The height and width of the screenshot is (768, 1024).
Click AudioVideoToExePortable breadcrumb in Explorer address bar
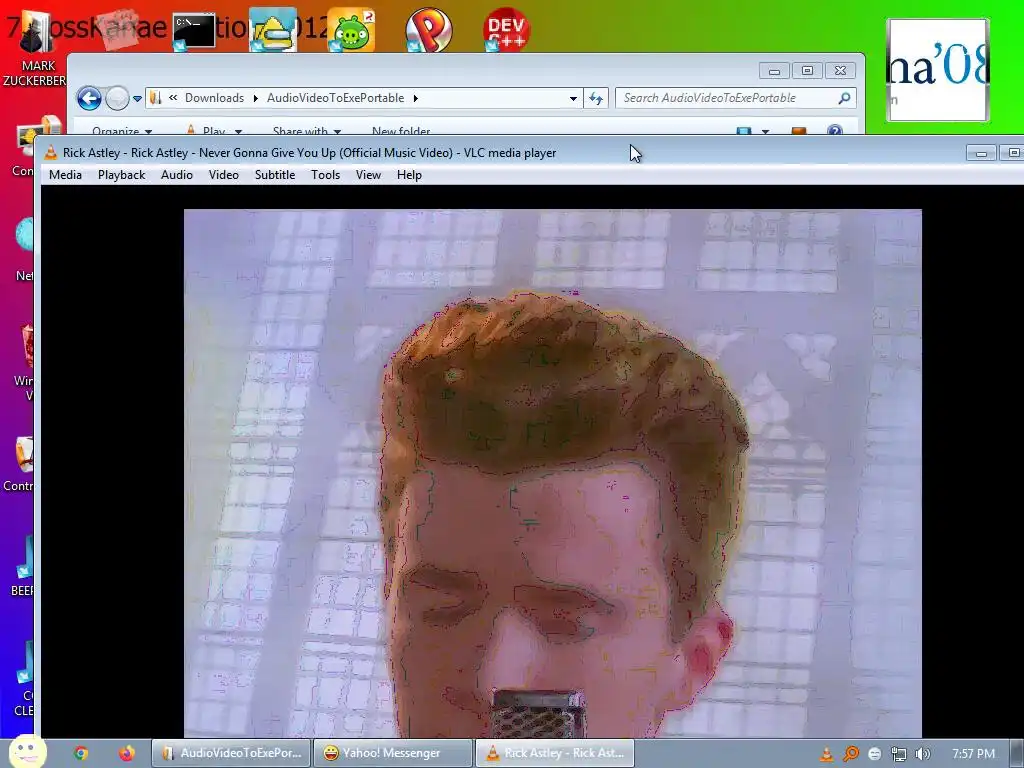(335, 98)
